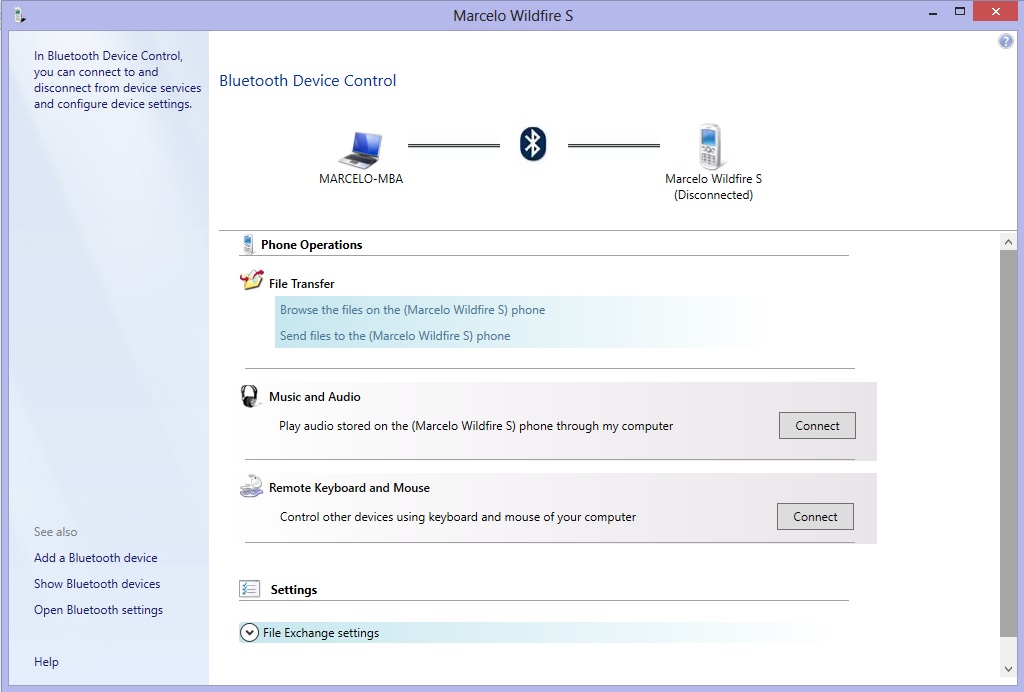Viewport: 1024px width, 692px height.
Task: Click the MARCELO-MBA laptop icon
Action: pos(360,149)
